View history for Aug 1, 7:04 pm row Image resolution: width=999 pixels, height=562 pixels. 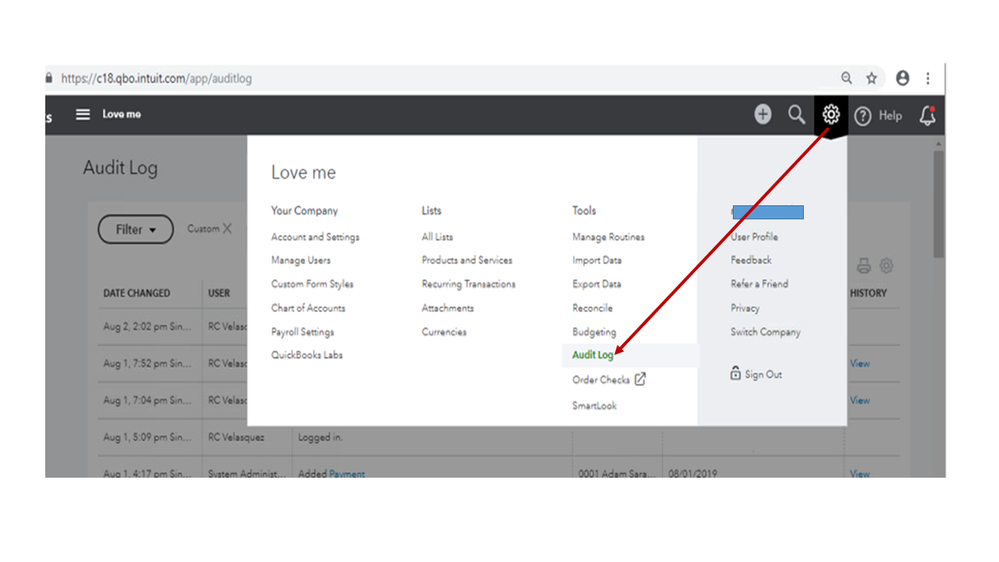pyautogui.click(x=860, y=401)
